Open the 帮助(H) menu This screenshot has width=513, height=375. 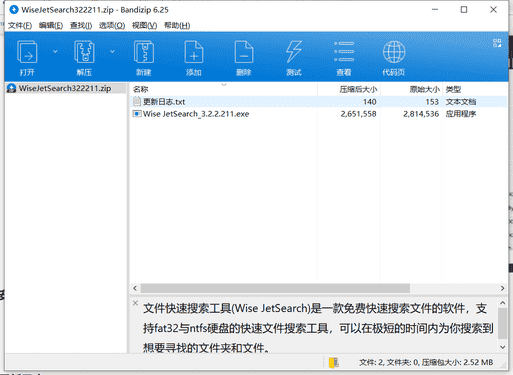click(x=177, y=25)
